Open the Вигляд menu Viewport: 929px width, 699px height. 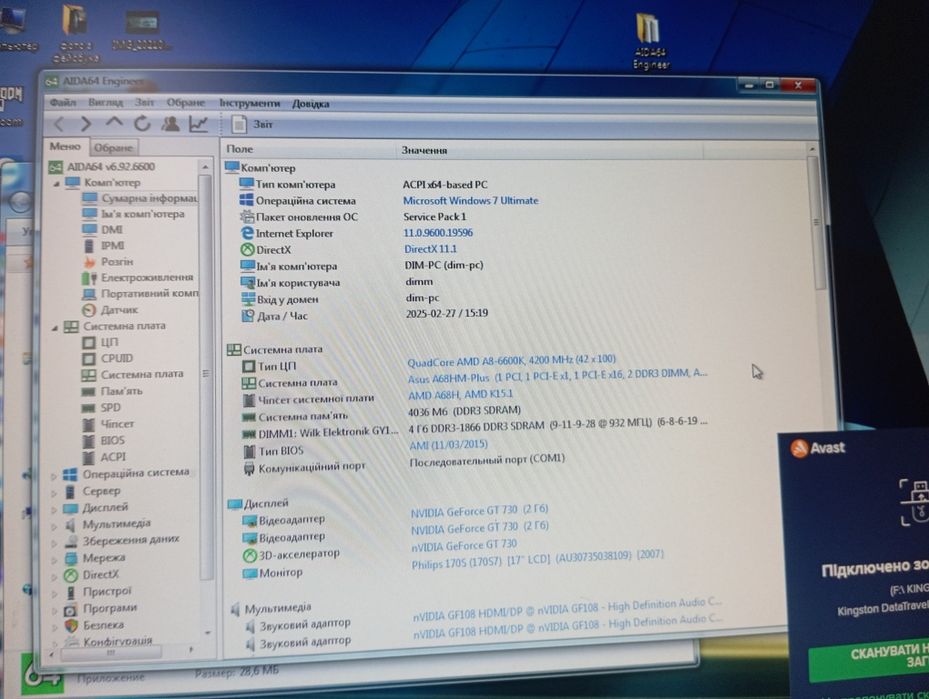point(105,102)
